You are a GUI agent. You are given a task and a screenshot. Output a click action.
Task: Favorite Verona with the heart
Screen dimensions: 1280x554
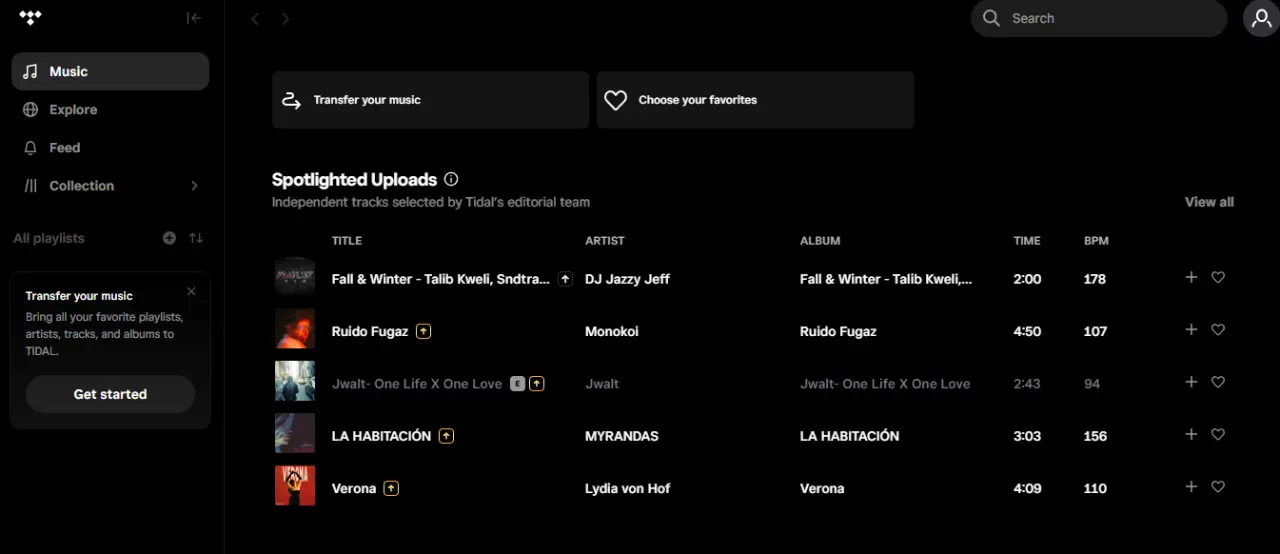pos(1218,487)
